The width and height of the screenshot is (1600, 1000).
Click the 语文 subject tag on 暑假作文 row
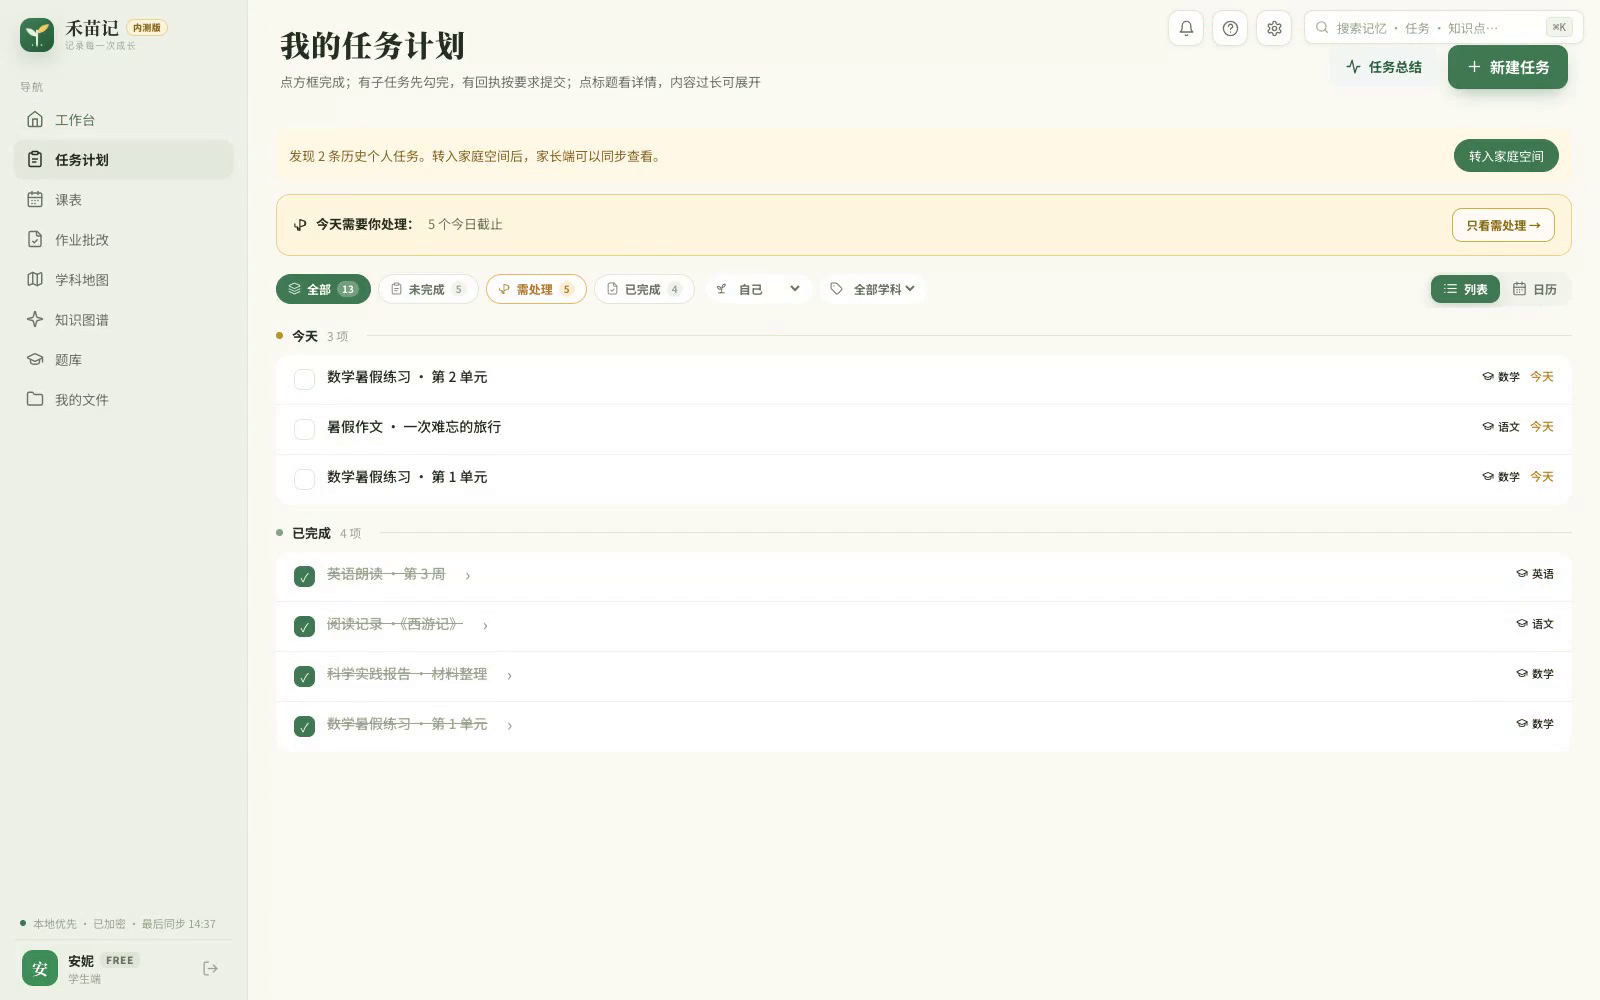1500,427
